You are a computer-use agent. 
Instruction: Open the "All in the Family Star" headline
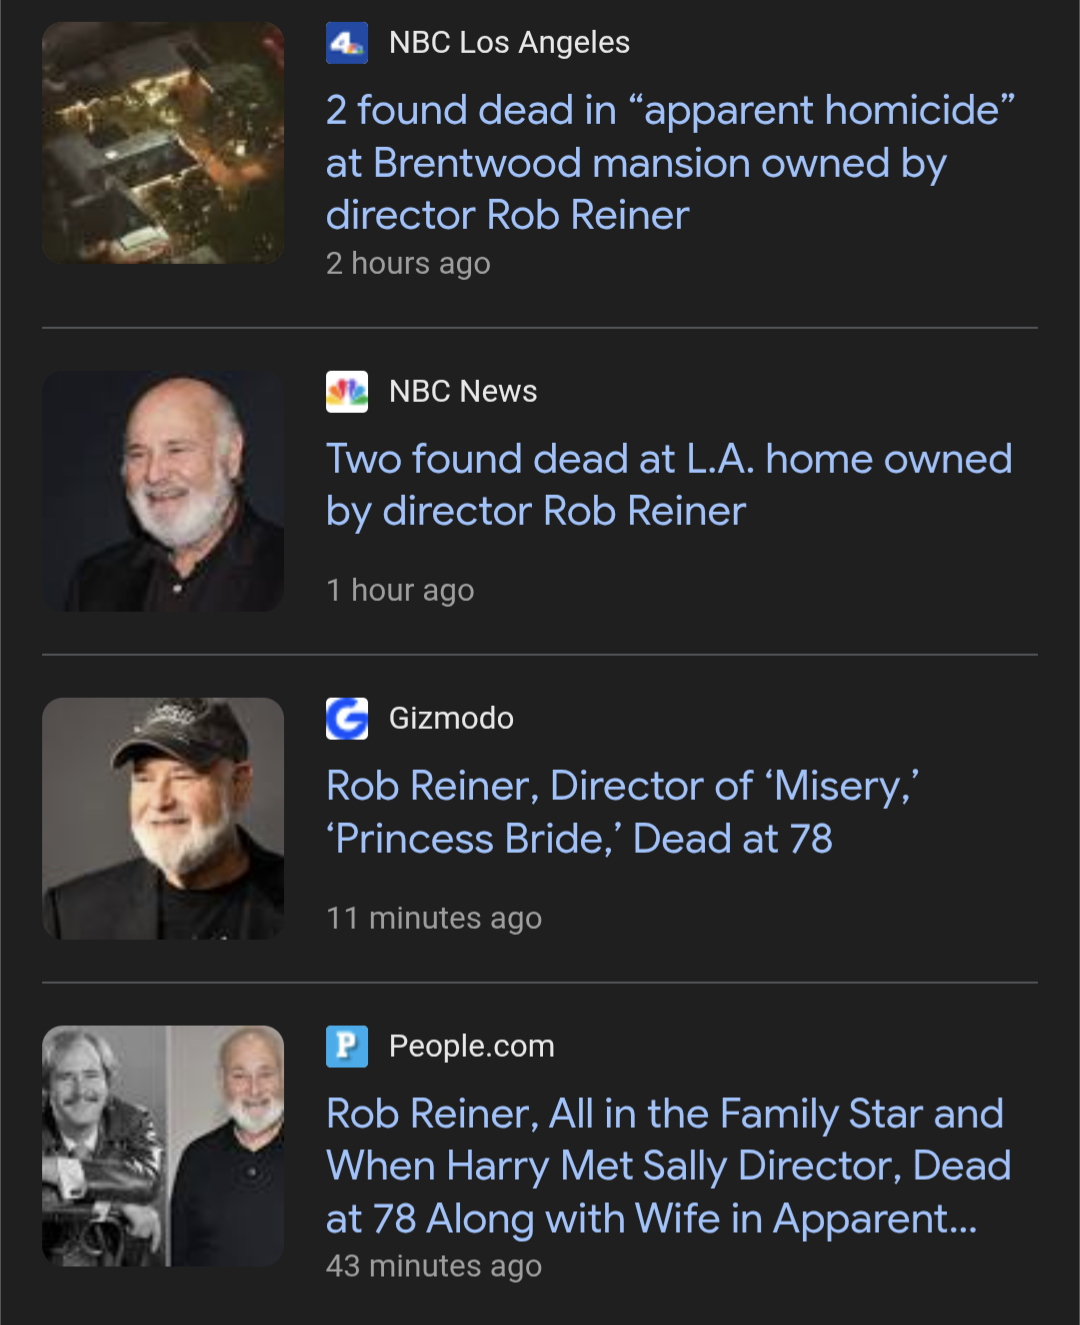coord(668,1166)
